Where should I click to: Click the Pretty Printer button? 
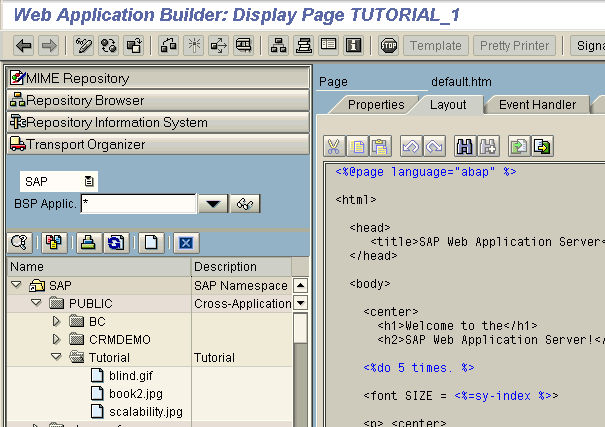tap(514, 46)
